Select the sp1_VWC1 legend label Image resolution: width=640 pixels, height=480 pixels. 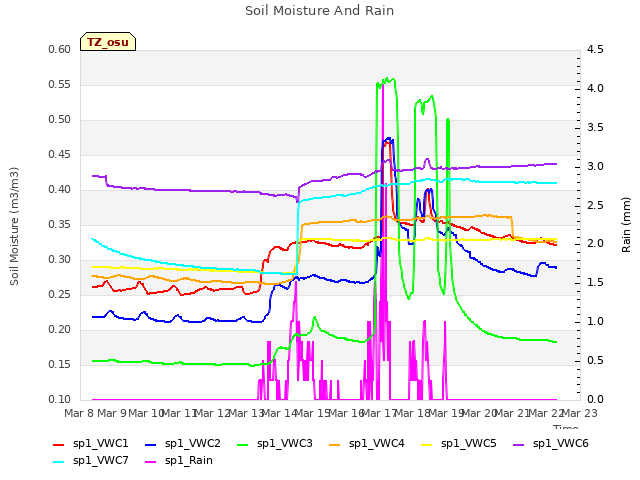pyautogui.click(x=100, y=444)
